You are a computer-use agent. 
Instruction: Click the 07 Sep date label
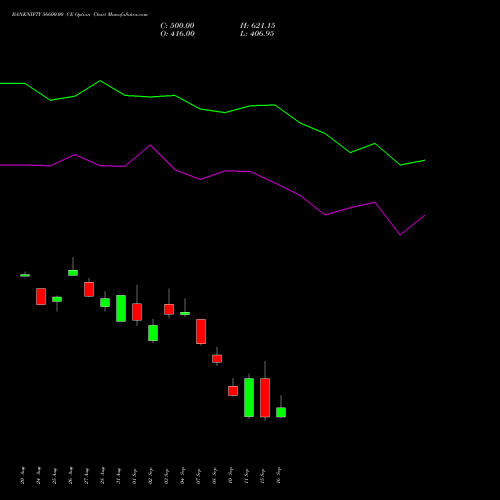point(199,475)
